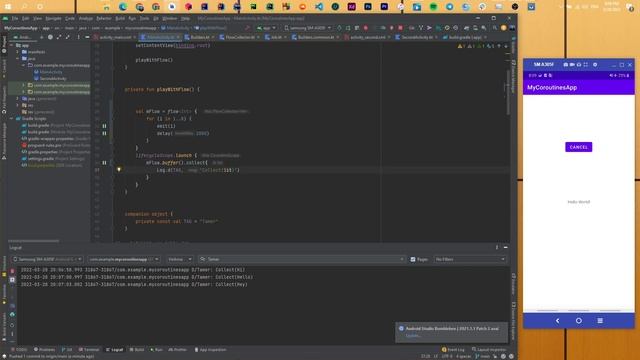Click the Microsoft Edge icon on taskbar

tap(122, 7)
